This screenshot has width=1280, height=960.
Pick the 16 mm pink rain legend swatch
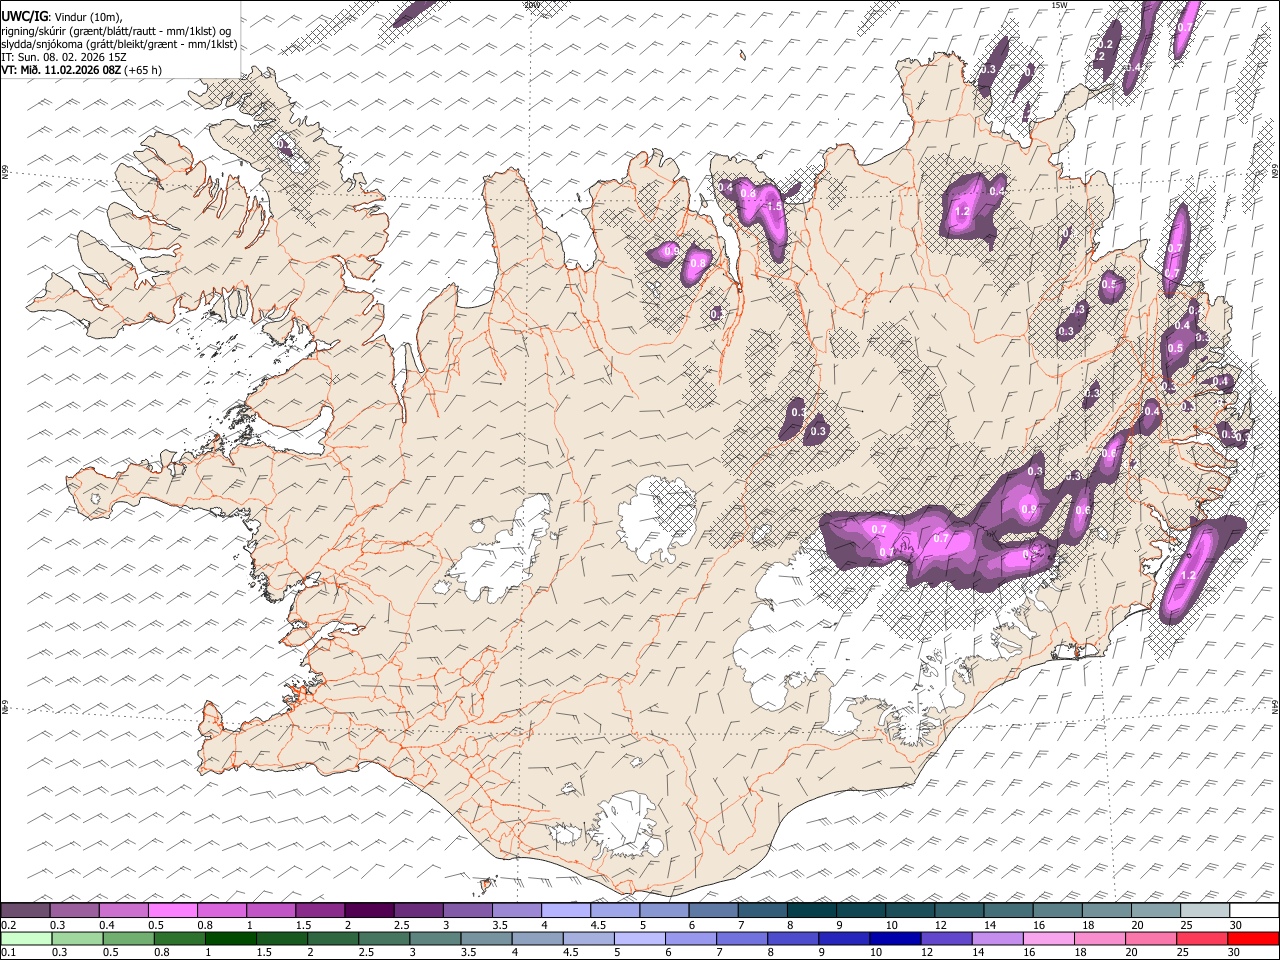coord(1048,938)
